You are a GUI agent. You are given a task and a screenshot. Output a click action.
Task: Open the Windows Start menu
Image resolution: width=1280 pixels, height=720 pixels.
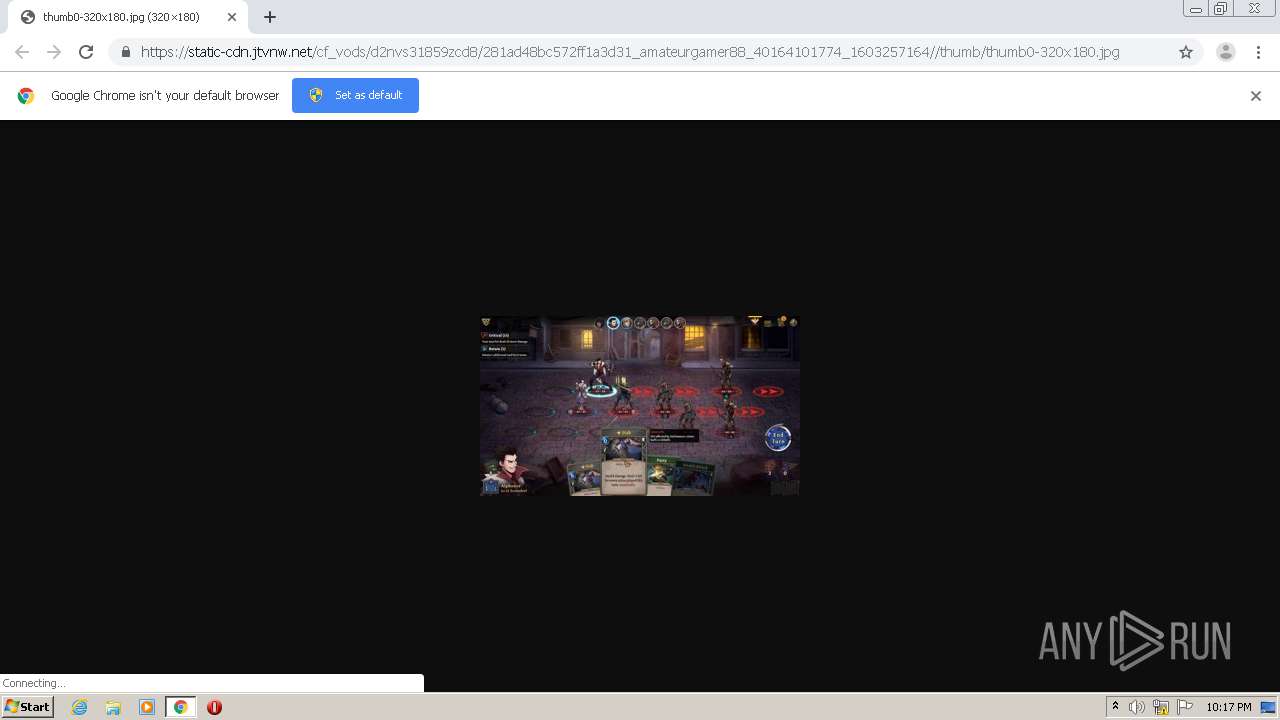tap(28, 707)
